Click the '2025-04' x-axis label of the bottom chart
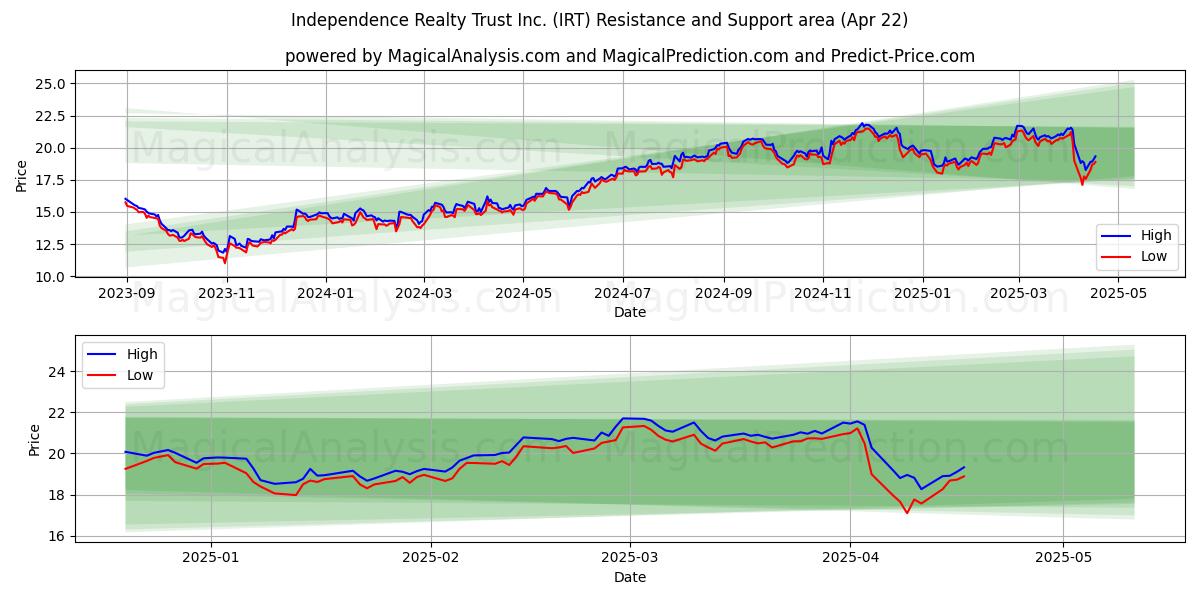This screenshot has width=1200, height=600. 850,559
